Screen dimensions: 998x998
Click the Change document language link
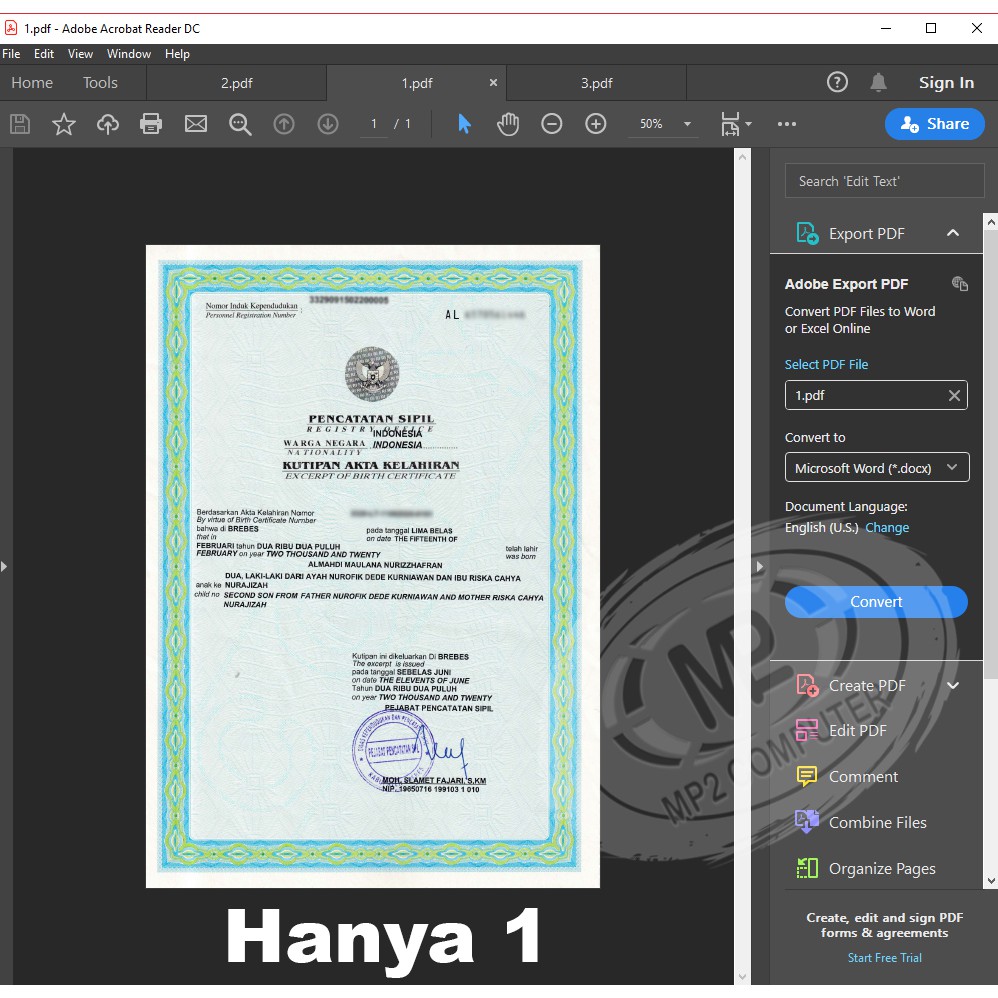[x=887, y=528]
